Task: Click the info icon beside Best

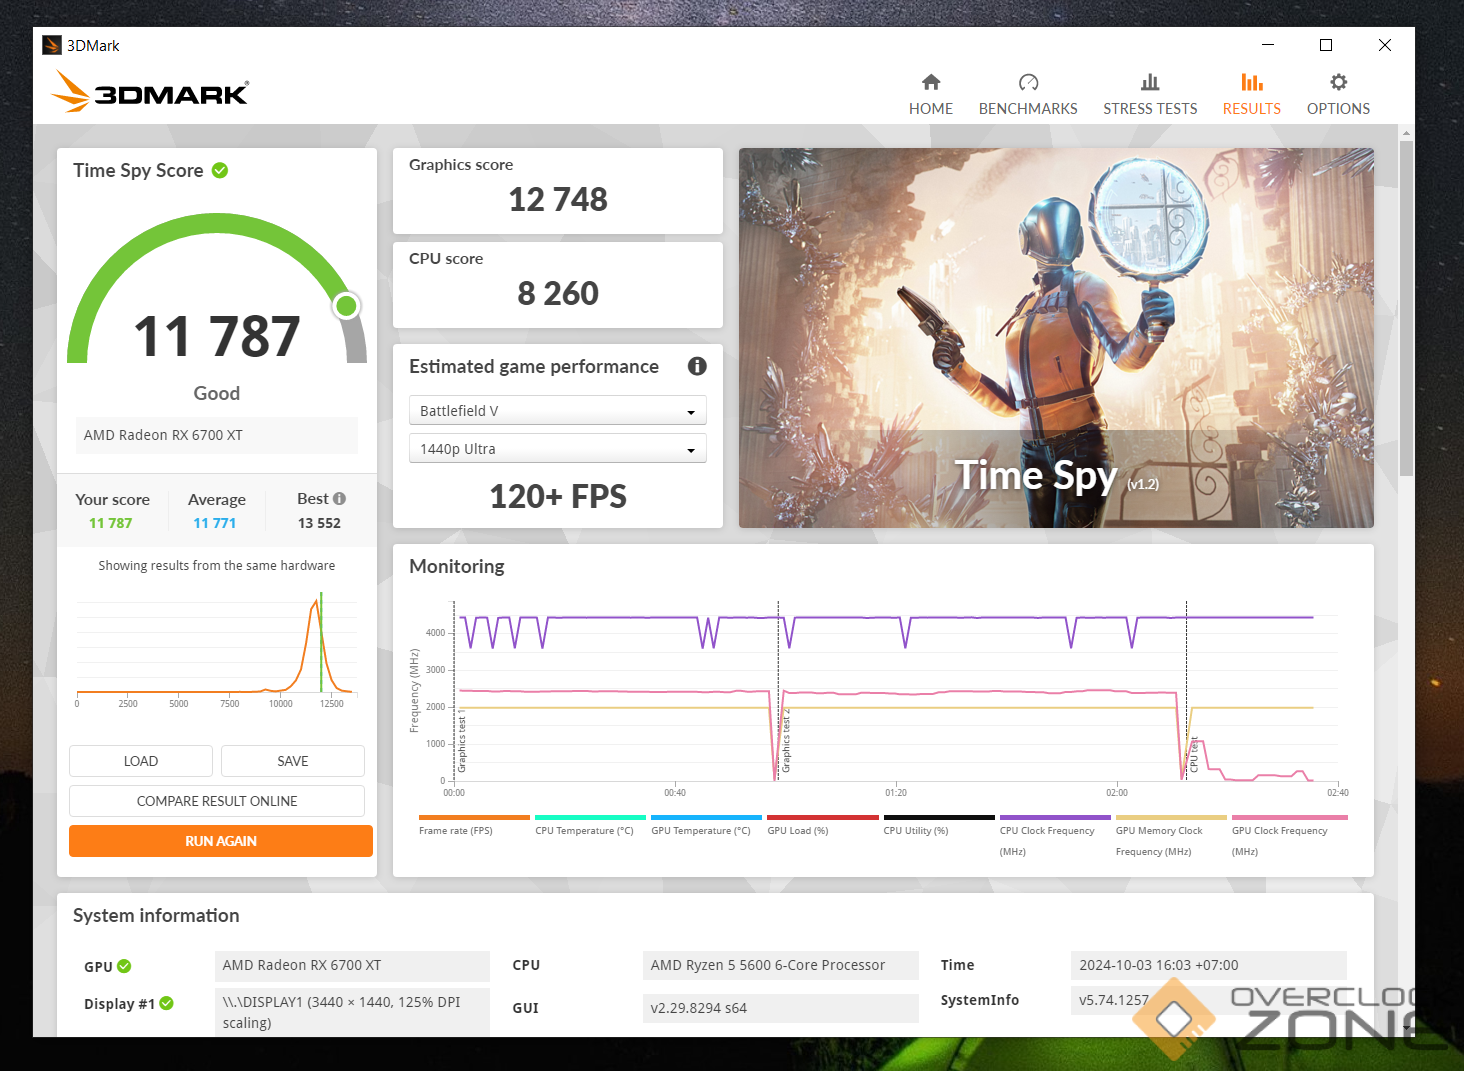Action: click(x=339, y=499)
